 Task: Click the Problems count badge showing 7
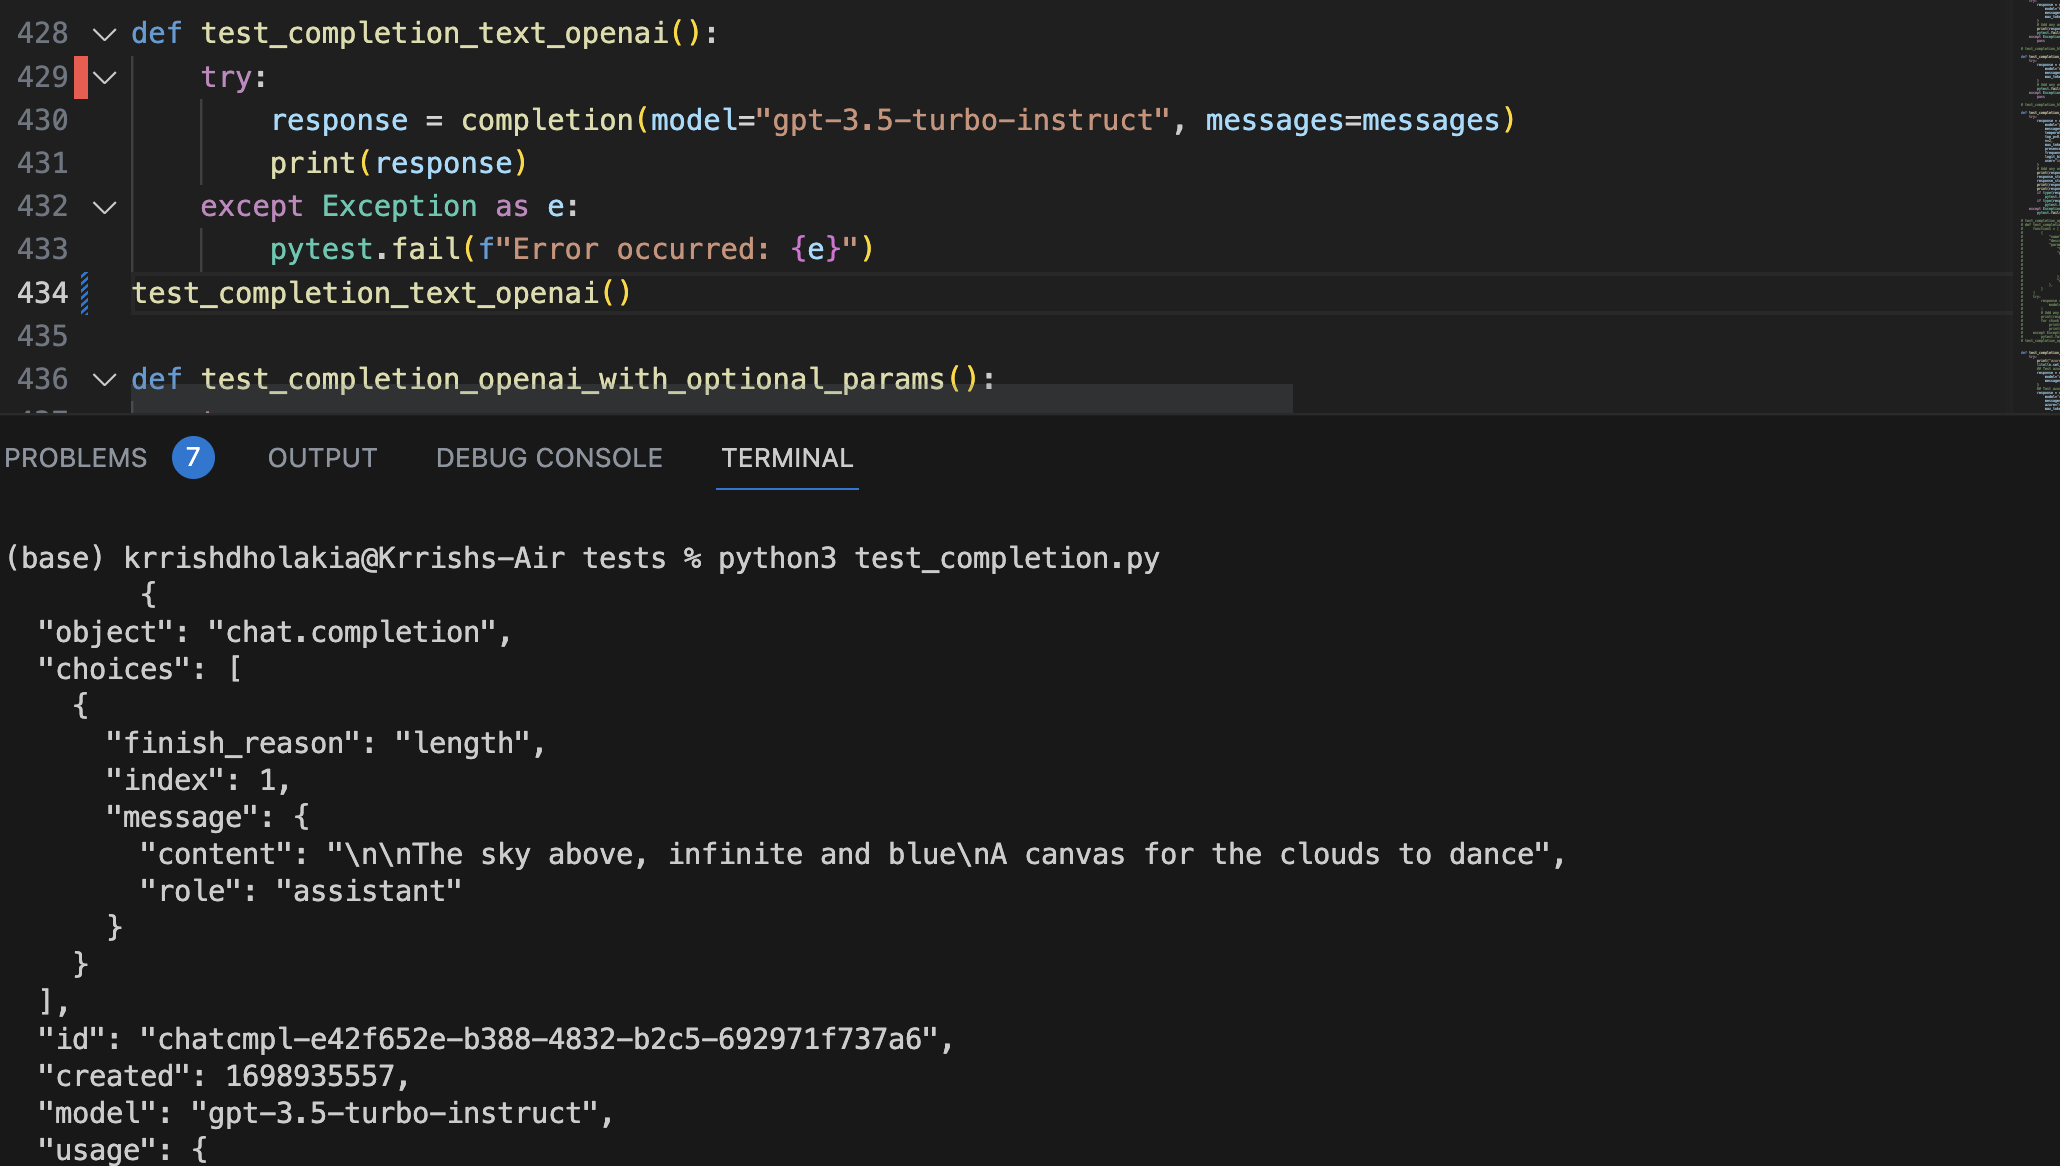[194, 457]
